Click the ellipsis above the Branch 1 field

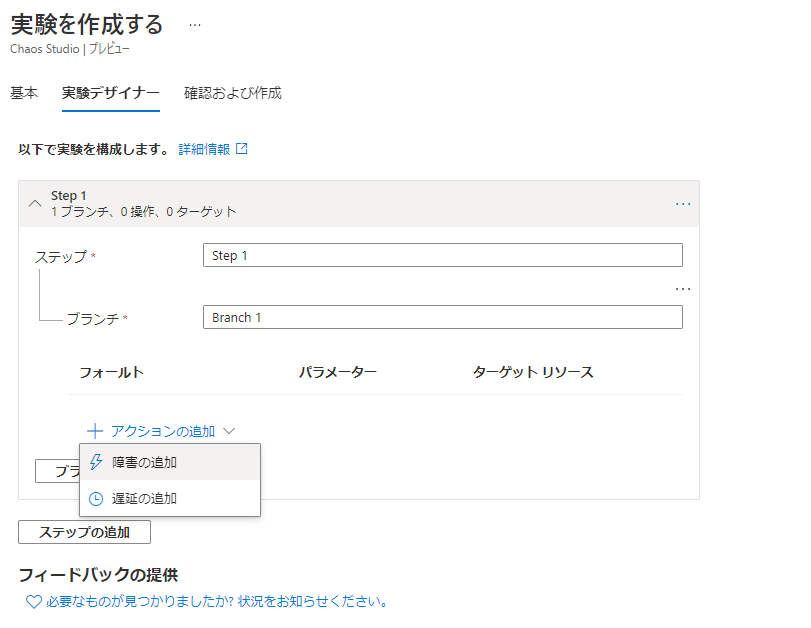683,288
